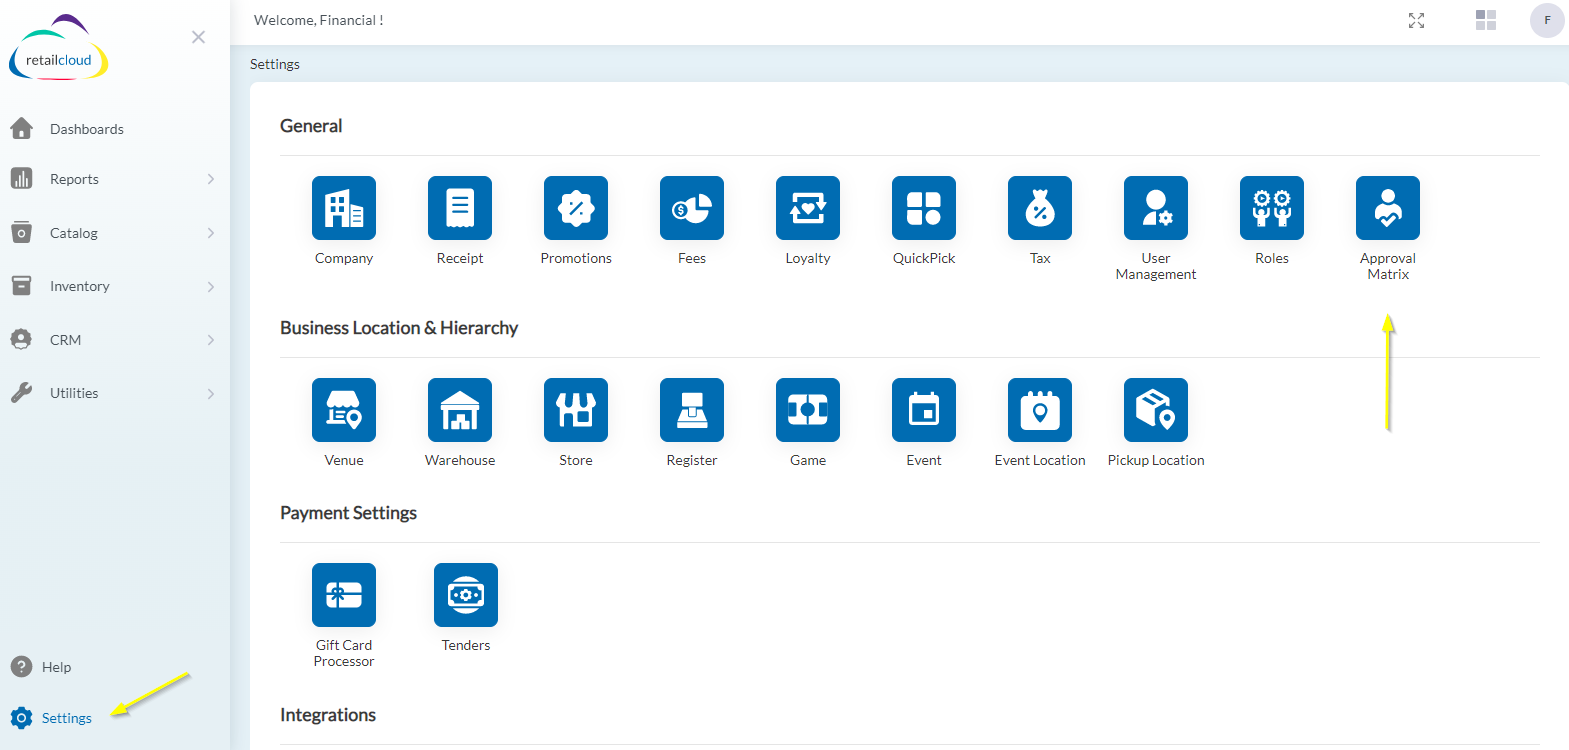The image size is (1569, 750).
Task: Click the 'Welcome, Financial !' header text
Action: click(x=319, y=20)
